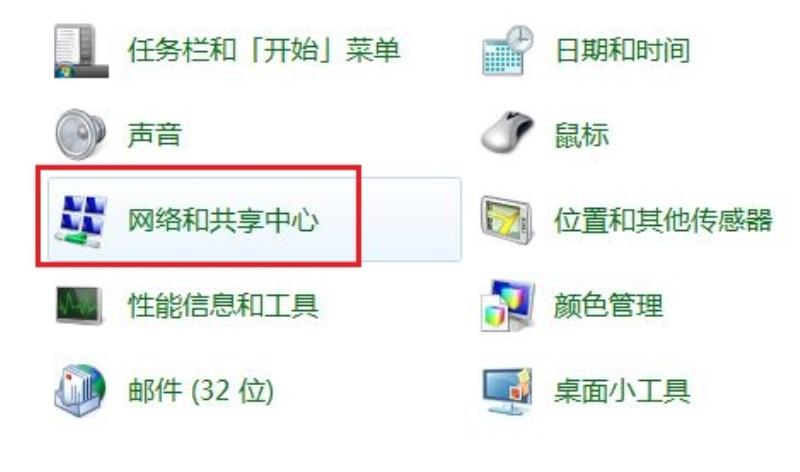
Task: Open the 声音 settings link
Action: tap(155, 135)
